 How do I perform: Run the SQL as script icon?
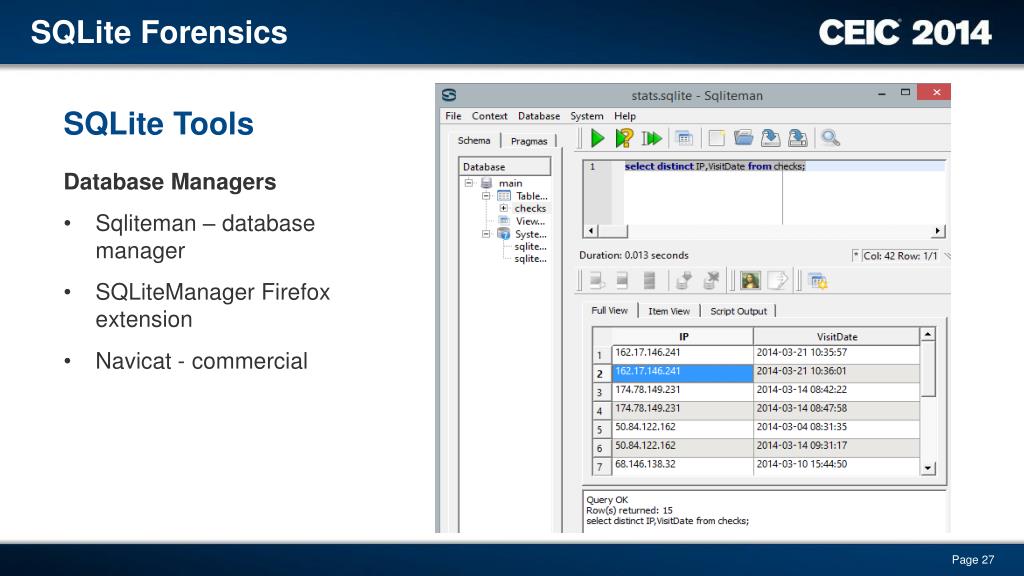point(652,138)
